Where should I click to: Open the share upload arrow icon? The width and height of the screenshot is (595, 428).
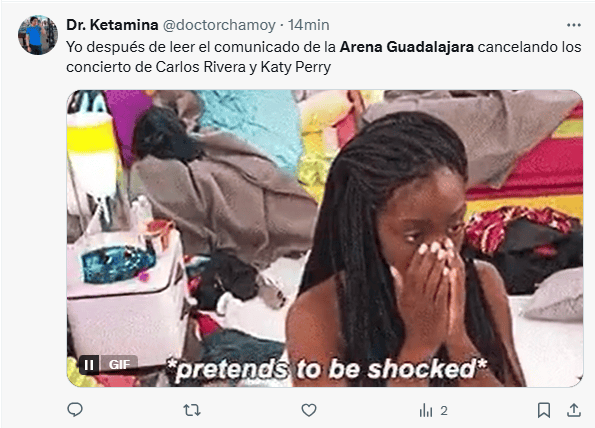[x=574, y=410]
